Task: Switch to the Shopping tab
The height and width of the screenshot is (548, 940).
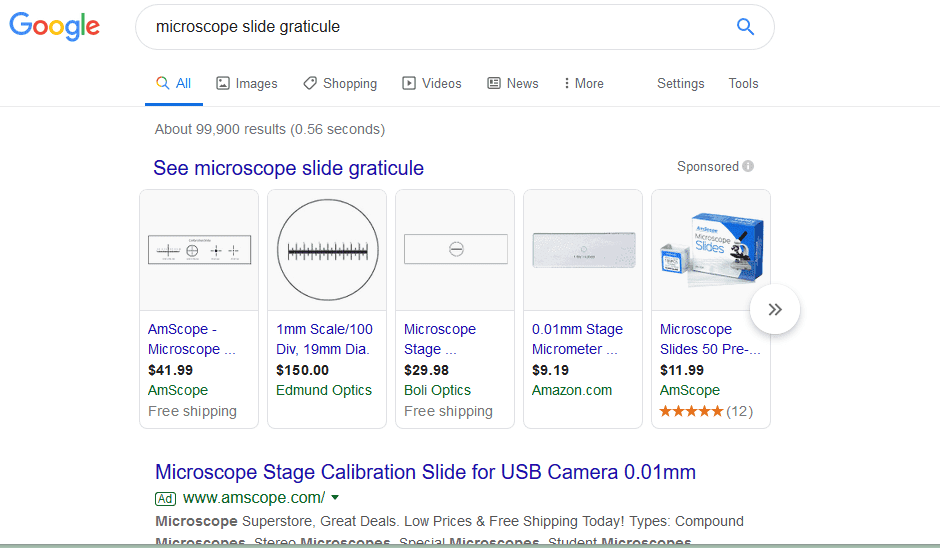Action: click(x=340, y=84)
